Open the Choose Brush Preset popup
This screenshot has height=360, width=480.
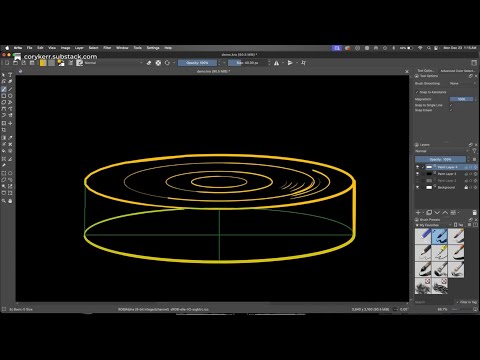(x=79, y=63)
